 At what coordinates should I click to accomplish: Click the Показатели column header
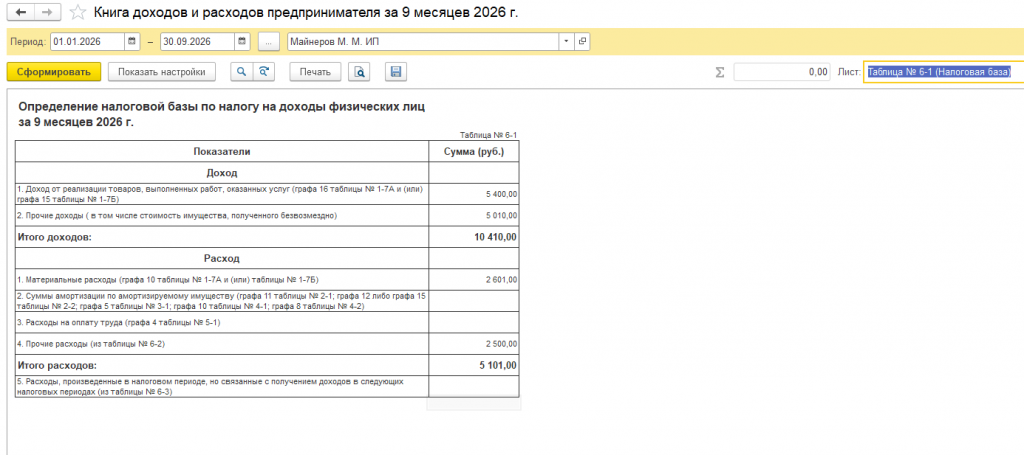[222, 151]
